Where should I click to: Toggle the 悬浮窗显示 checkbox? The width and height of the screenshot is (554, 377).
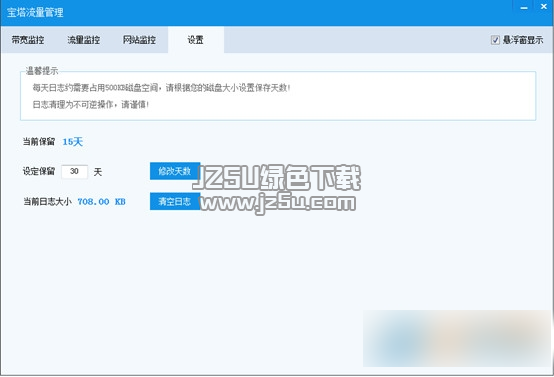tap(495, 40)
